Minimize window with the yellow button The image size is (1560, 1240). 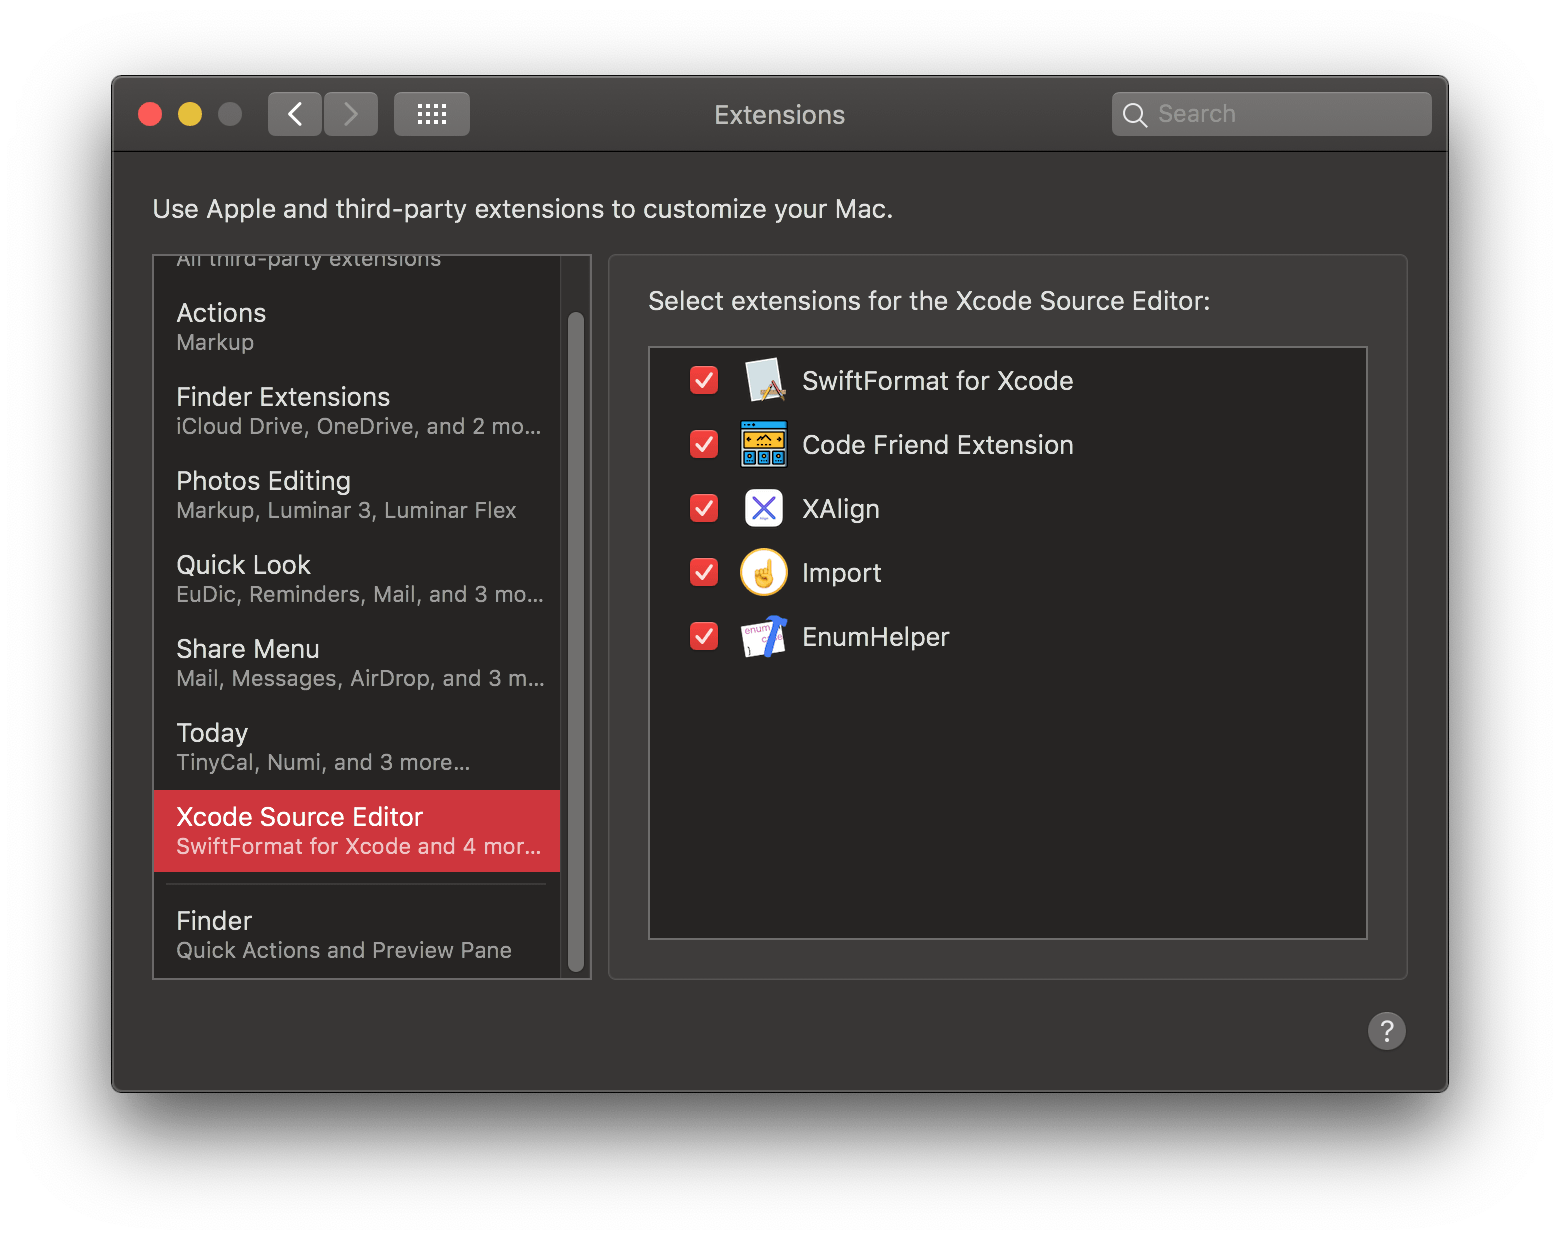click(190, 114)
